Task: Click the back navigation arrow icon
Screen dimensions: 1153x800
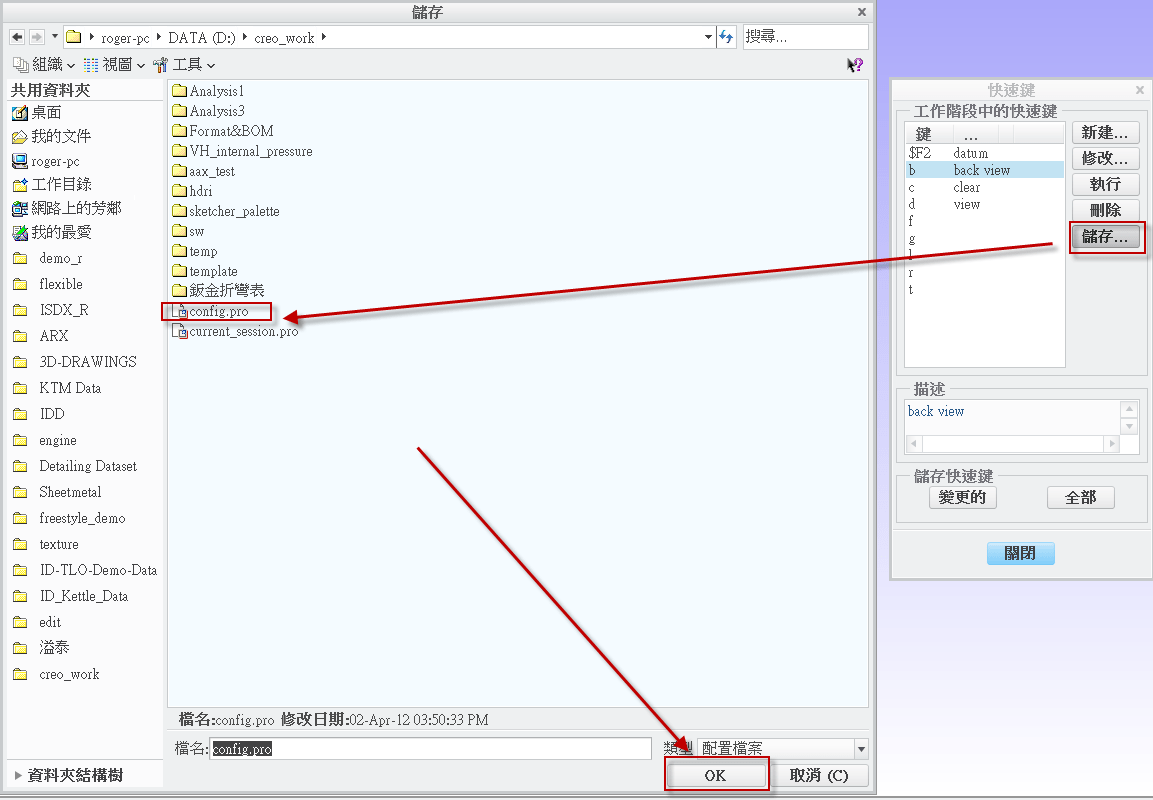Action: (x=16, y=37)
